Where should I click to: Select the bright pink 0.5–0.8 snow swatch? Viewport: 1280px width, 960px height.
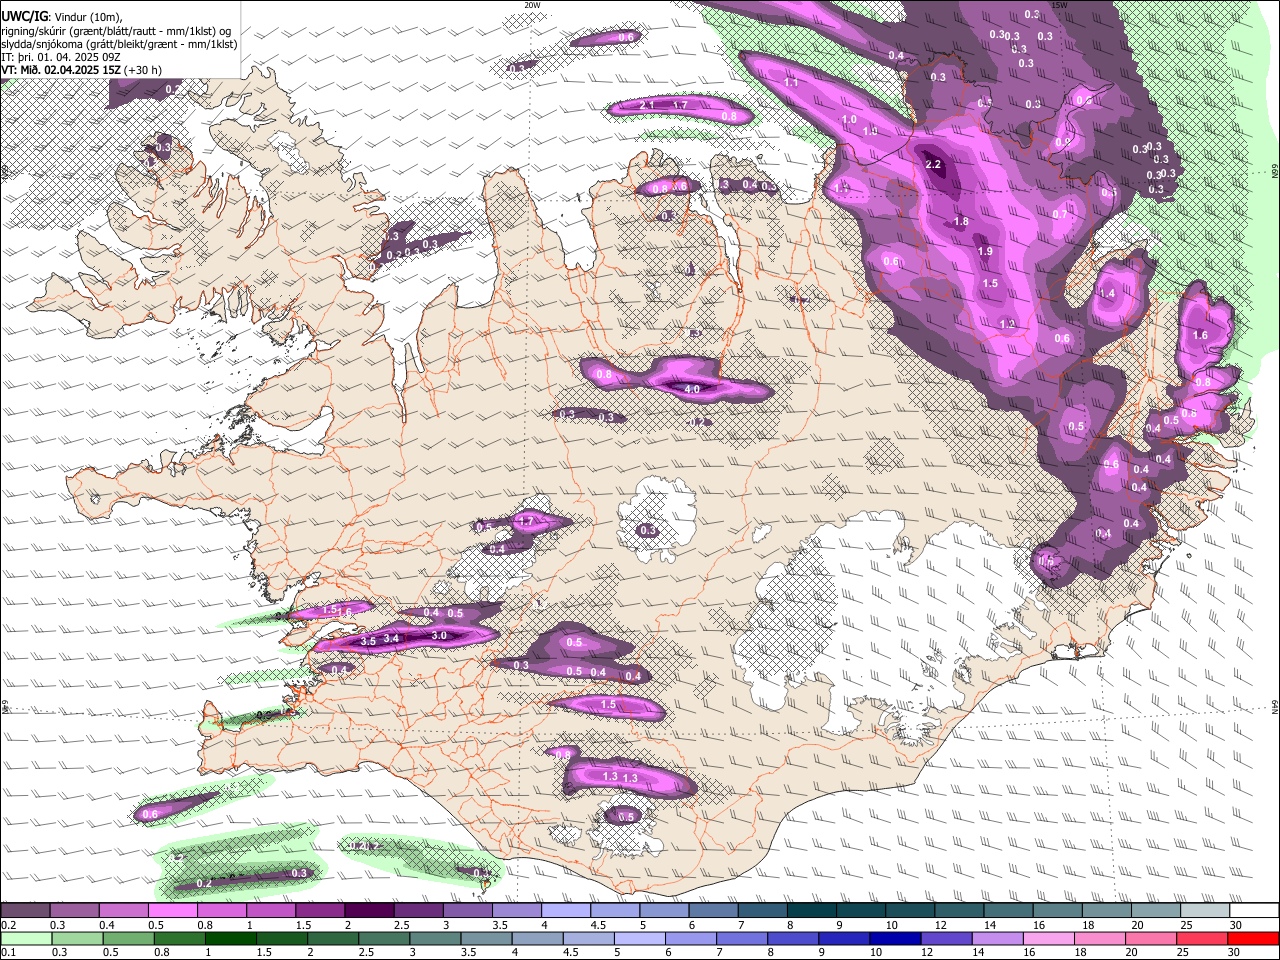point(172,911)
